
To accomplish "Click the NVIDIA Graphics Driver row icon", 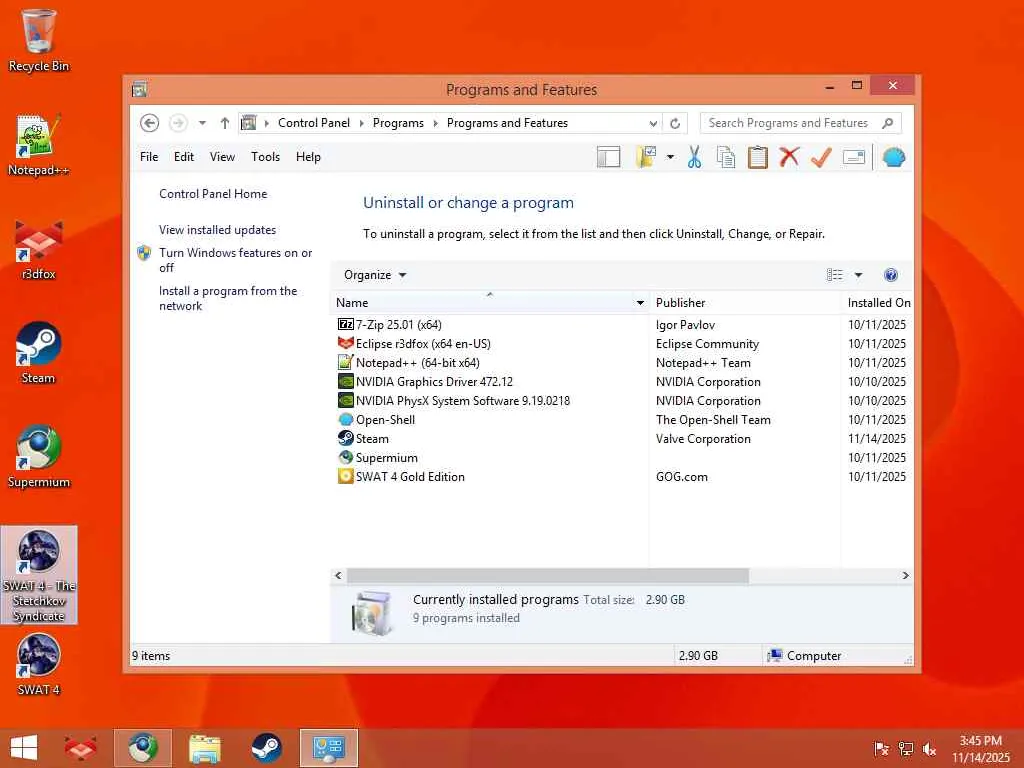I will (x=345, y=381).
